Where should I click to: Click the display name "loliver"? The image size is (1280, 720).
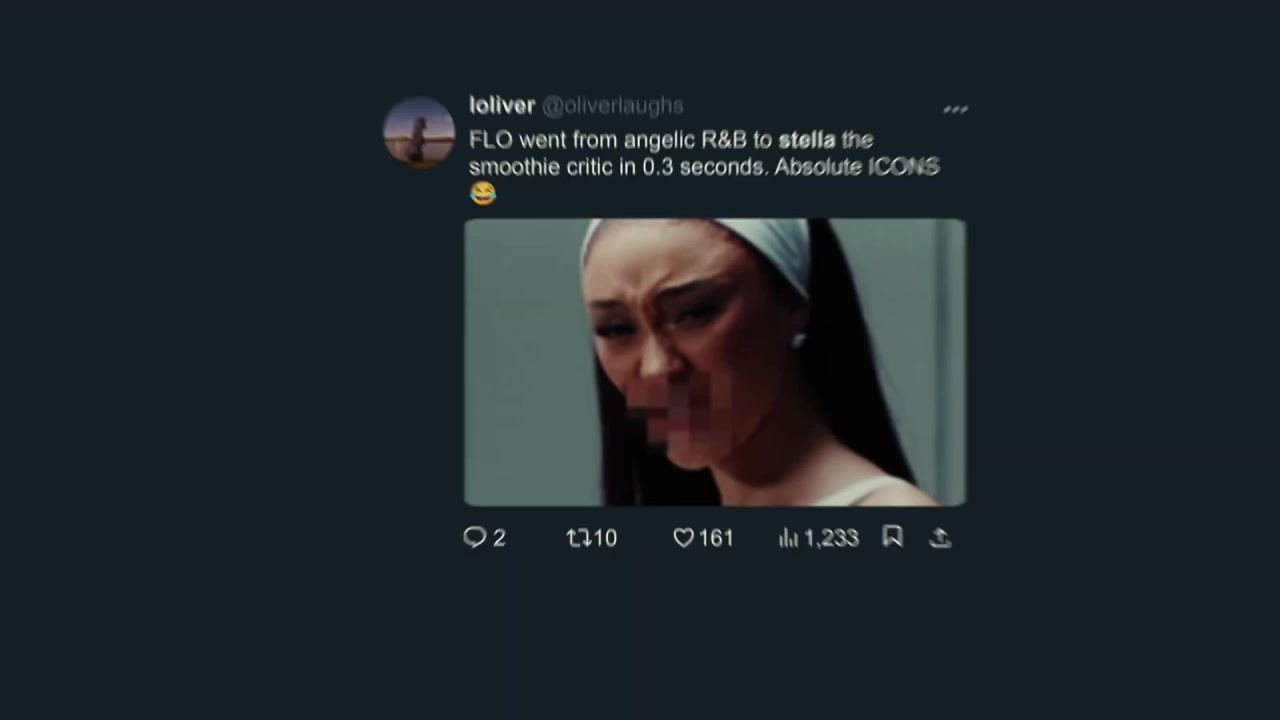click(x=502, y=105)
